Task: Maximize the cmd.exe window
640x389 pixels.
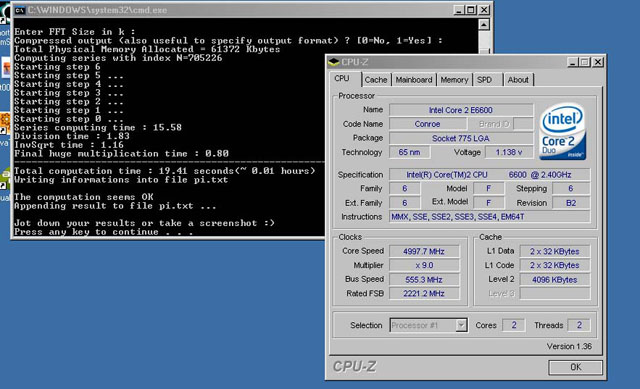Action: click(x=471, y=10)
